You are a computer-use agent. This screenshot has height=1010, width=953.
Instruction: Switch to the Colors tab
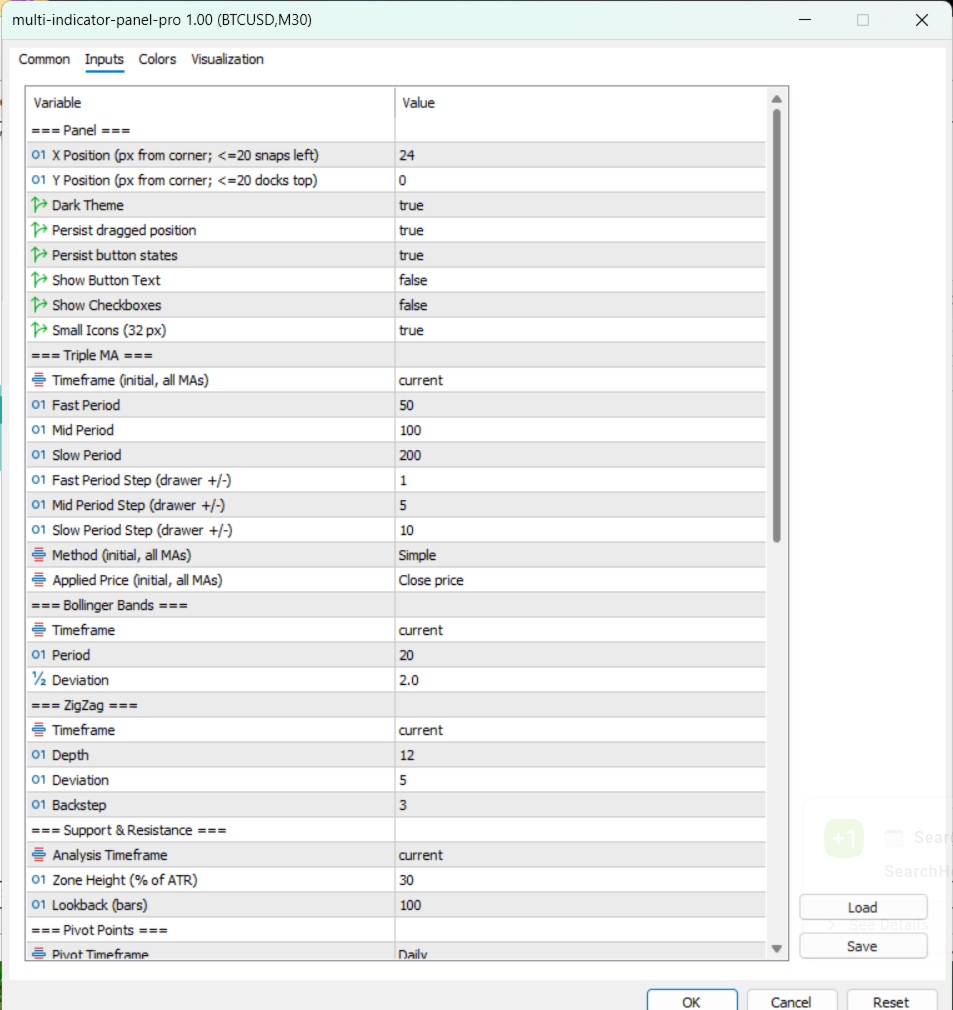(x=157, y=59)
